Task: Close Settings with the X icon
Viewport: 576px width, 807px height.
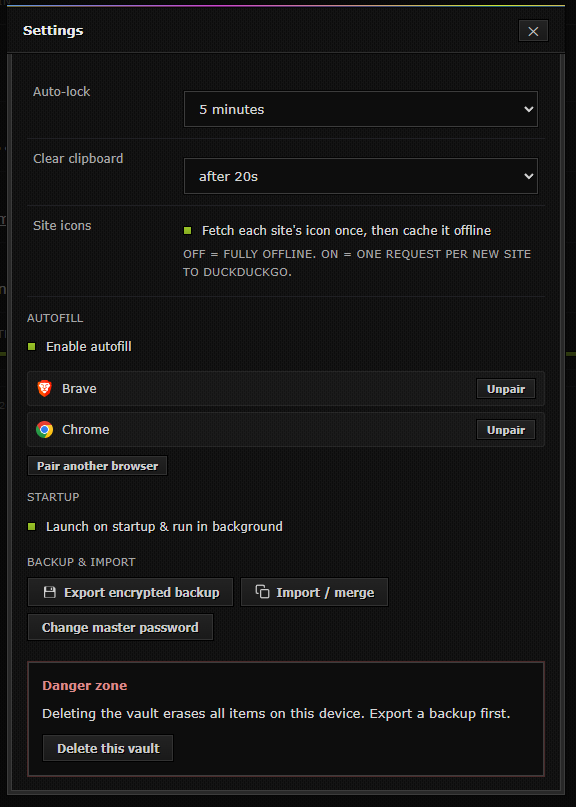Action: pyautogui.click(x=533, y=31)
